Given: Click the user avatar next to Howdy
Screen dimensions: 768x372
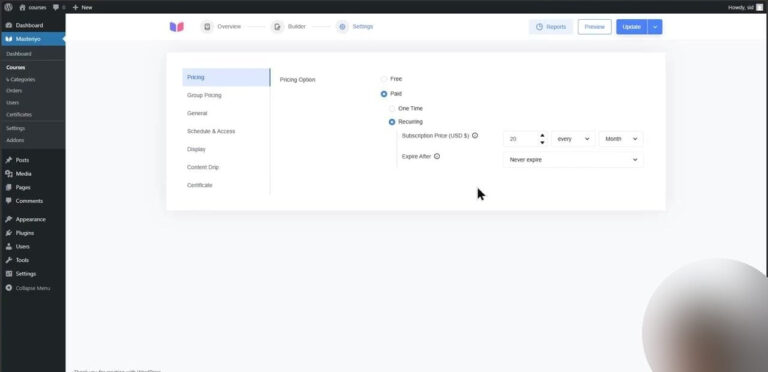Looking at the screenshot, I should (760, 7).
